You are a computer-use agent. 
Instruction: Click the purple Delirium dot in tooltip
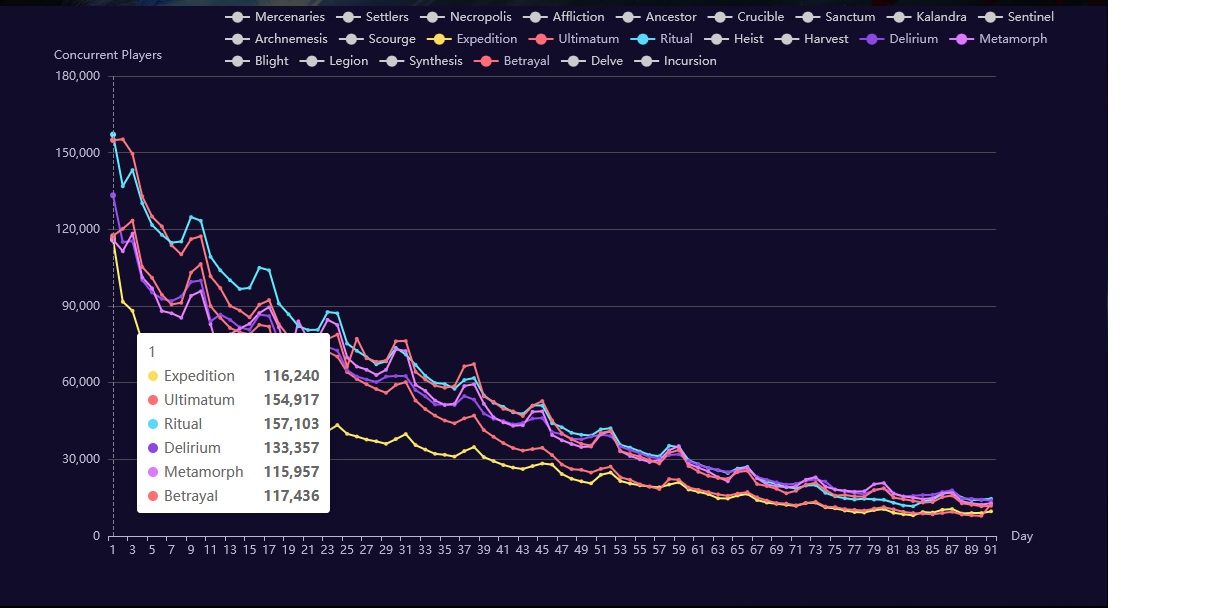153,448
